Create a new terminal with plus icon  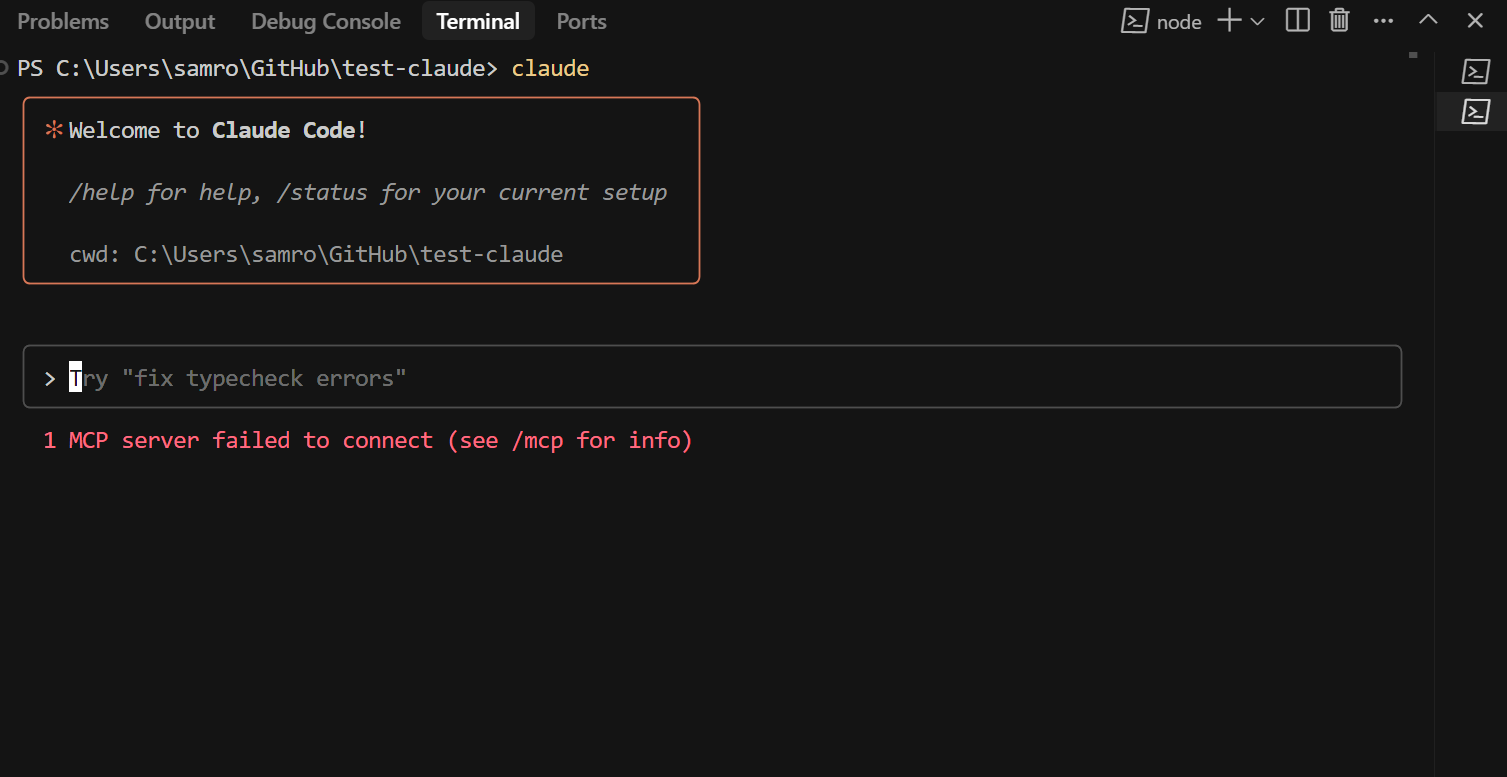[1229, 20]
